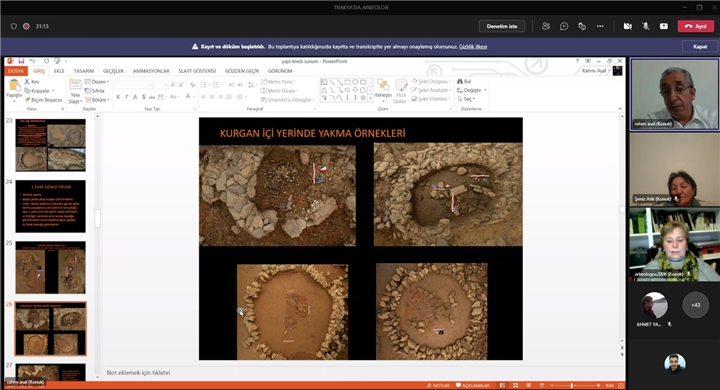Click the undo icon in quick access toolbar
The width and height of the screenshot is (720, 390).
(32, 61)
